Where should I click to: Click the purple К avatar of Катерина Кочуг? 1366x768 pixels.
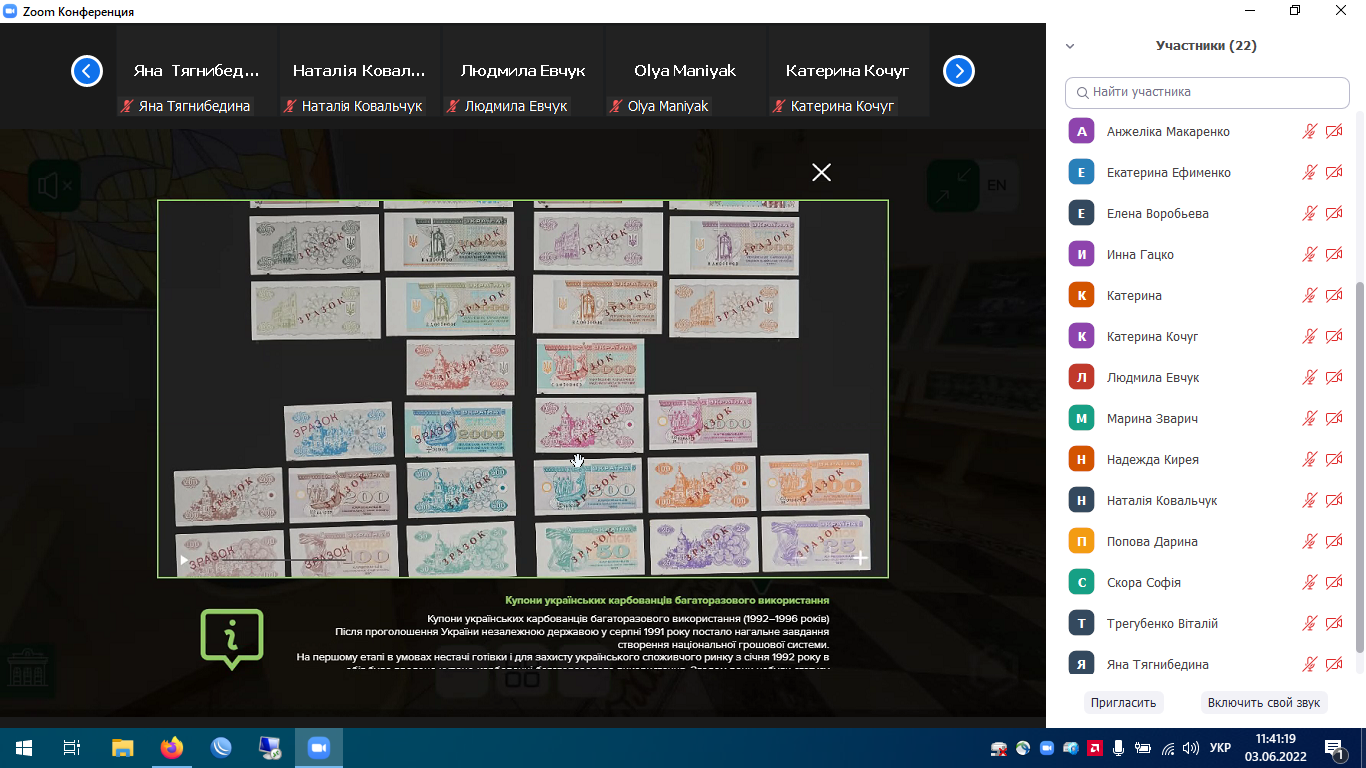[1082, 337]
